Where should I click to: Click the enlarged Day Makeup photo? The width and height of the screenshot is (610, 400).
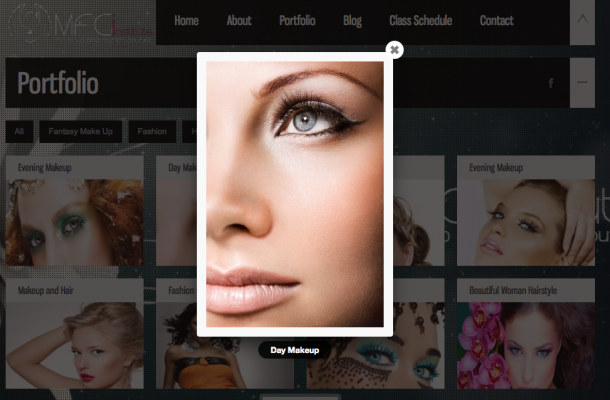pos(295,194)
